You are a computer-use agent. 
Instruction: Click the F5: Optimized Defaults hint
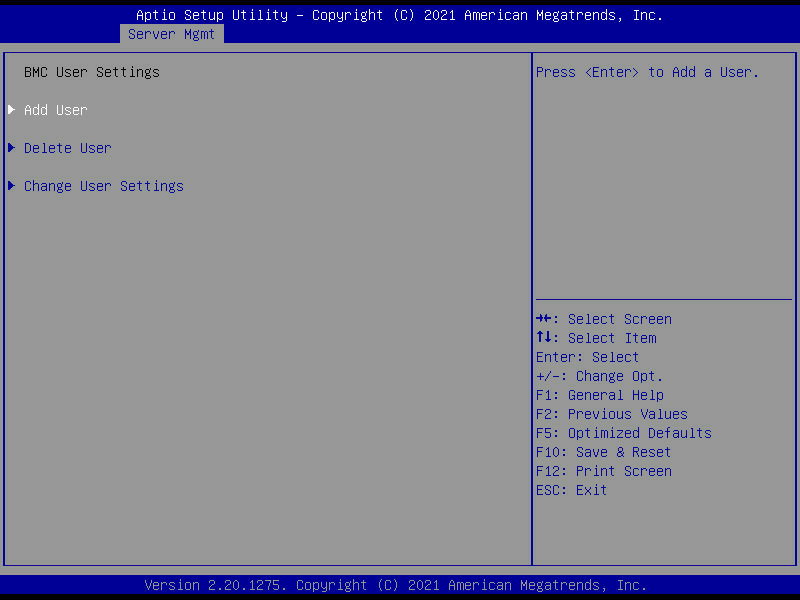click(623, 433)
